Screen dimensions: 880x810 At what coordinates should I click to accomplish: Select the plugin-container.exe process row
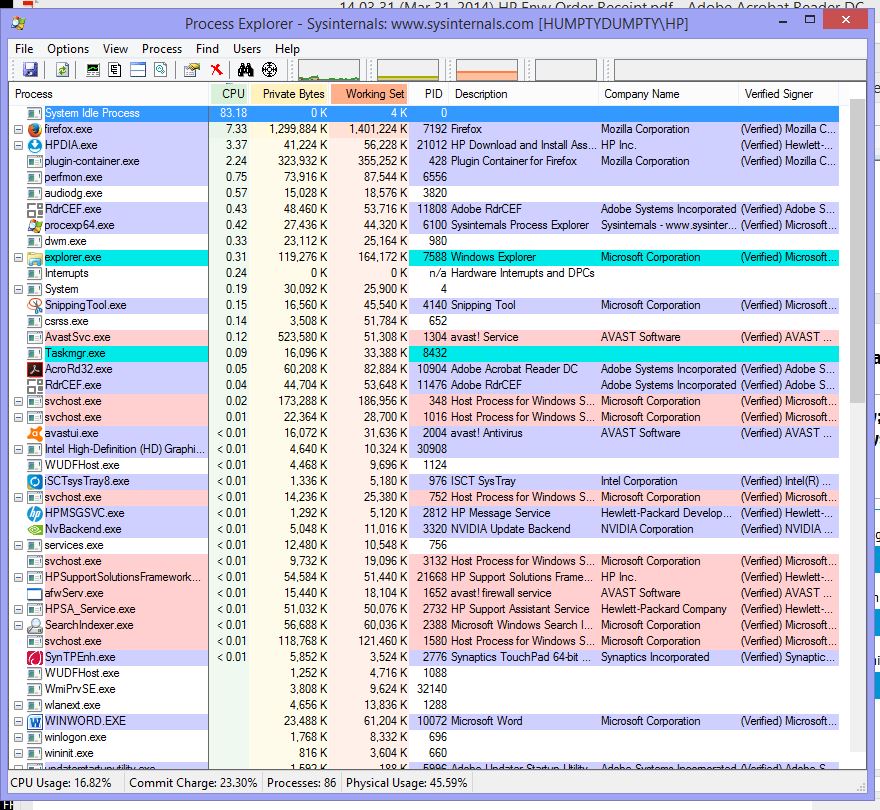[425, 162]
